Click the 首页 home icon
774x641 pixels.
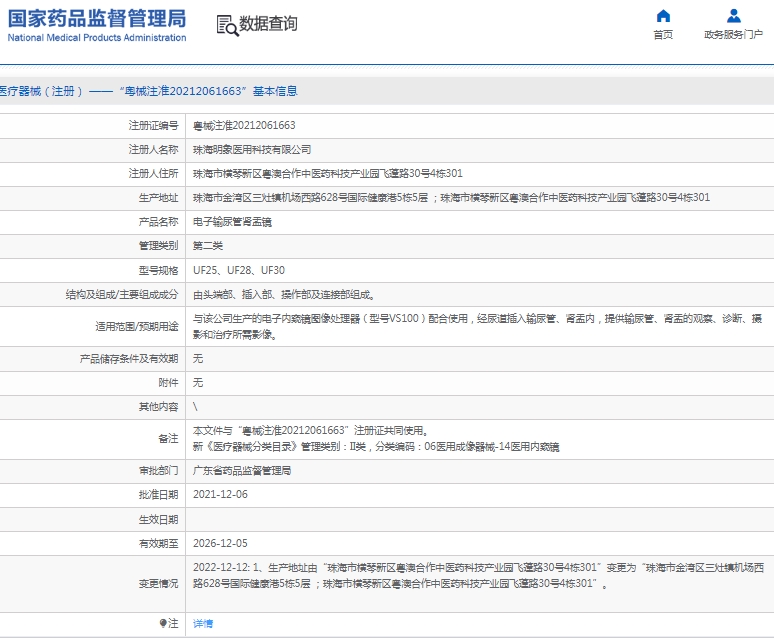pyautogui.click(x=663, y=16)
